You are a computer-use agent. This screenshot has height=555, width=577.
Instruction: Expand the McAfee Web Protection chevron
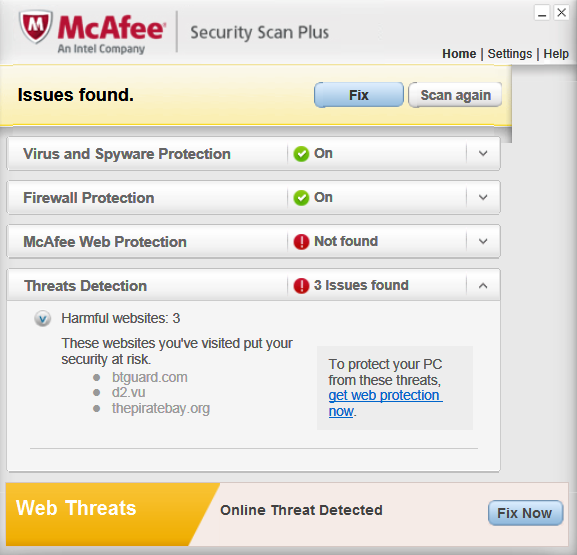tap(483, 241)
